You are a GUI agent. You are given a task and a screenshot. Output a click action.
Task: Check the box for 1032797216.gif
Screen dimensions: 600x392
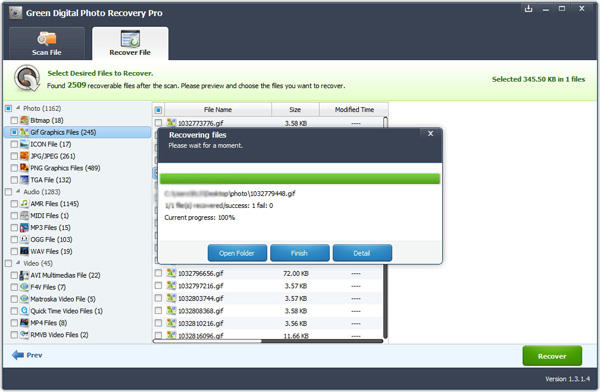pyautogui.click(x=158, y=286)
